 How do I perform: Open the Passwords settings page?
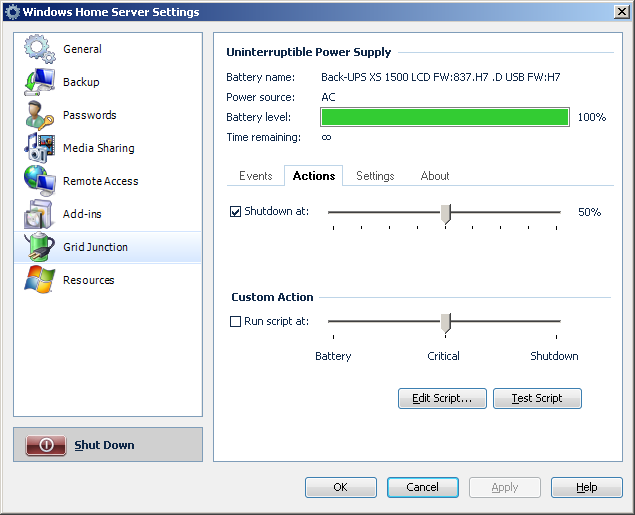[x=108, y=115]
